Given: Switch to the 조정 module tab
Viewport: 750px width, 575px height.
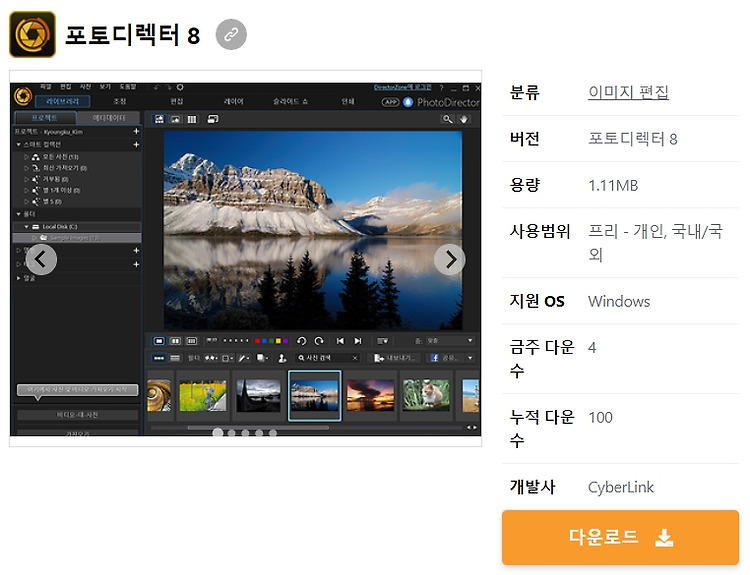Looking at the screenshot, I should pos(120,101).
